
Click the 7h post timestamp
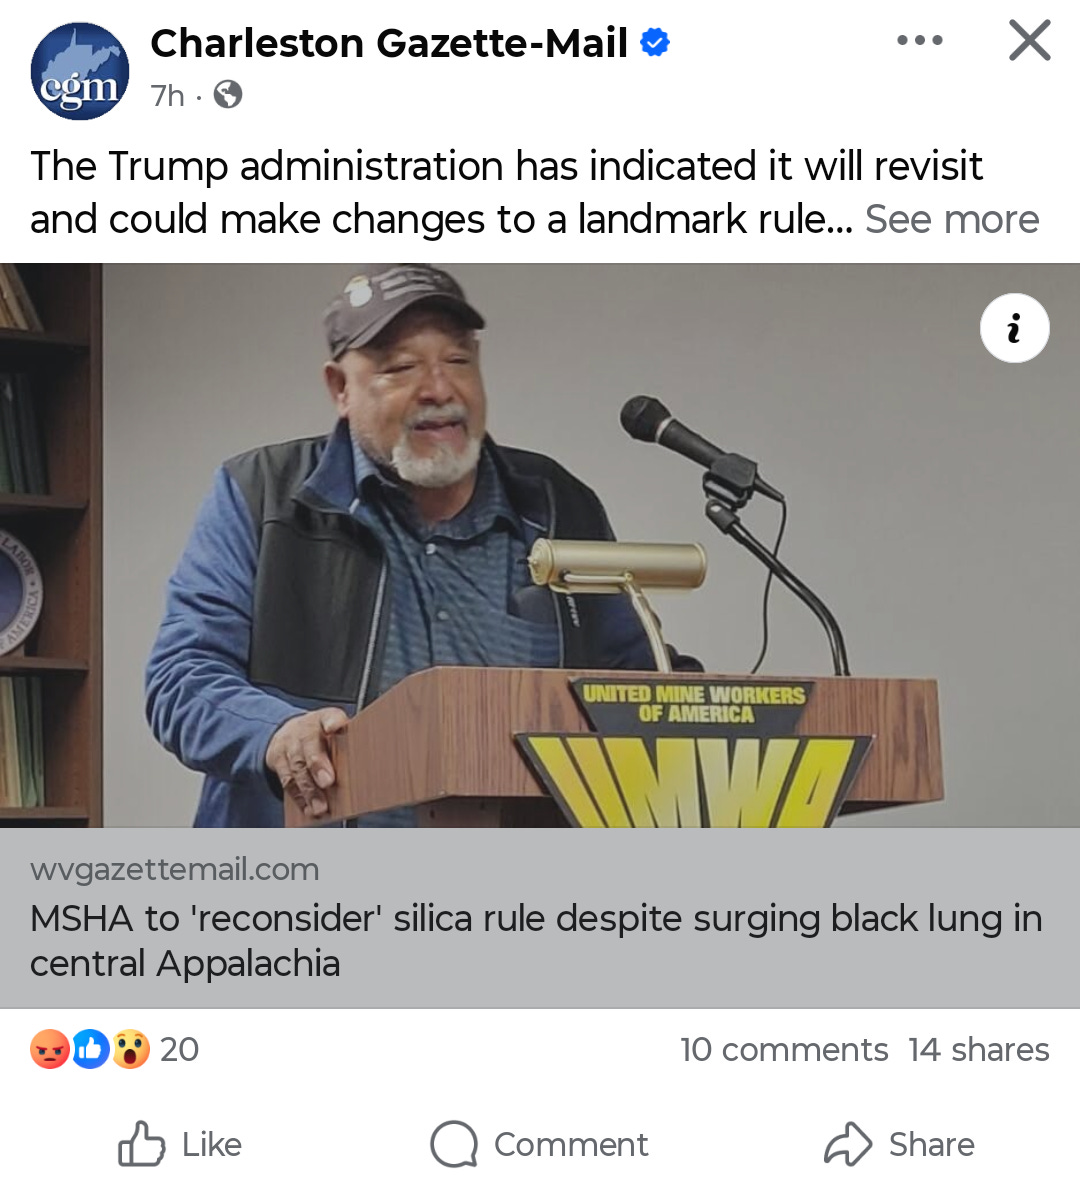tap(167, 96)
